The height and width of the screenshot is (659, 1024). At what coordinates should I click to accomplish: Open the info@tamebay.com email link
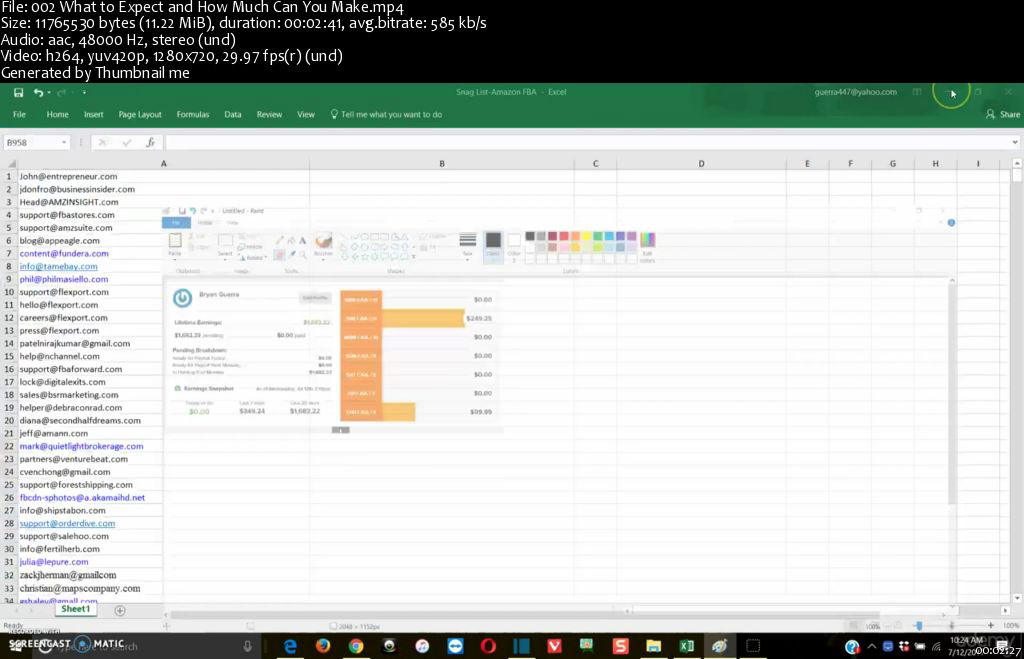(x=58, y=266)
